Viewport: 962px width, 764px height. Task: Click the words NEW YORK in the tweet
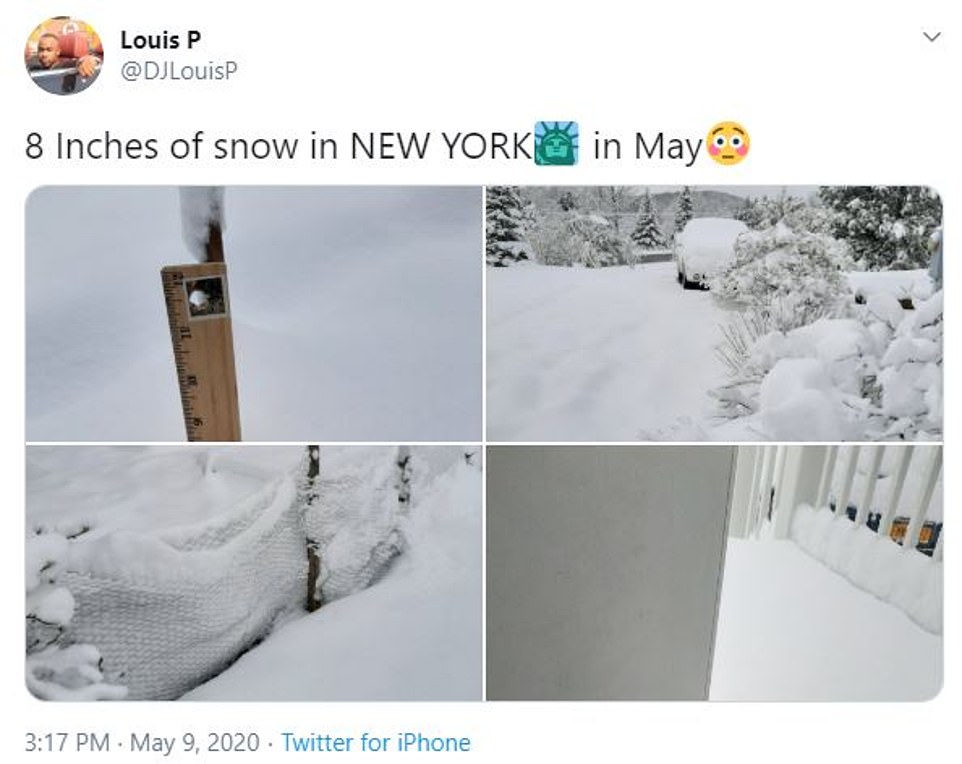(x=439, y=146)
